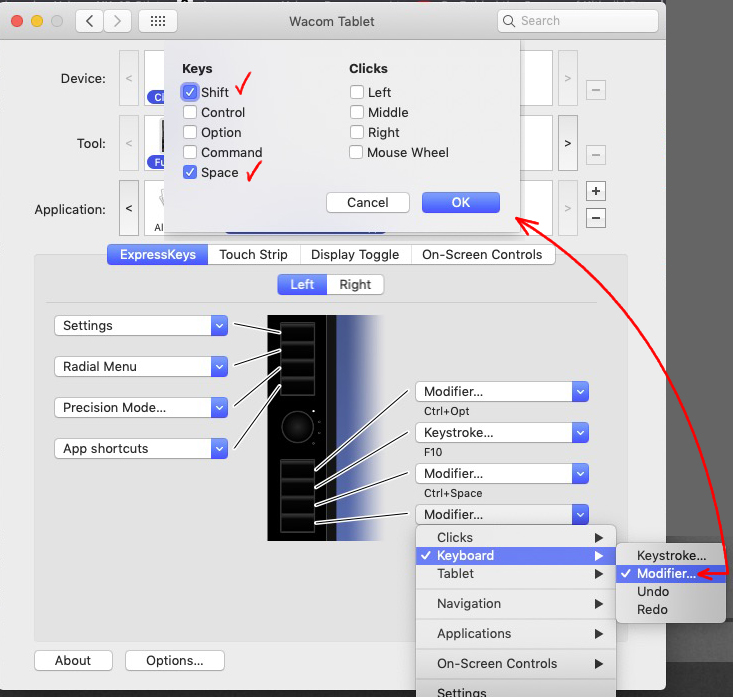Click the search magnifier icon
This screenshot has height=697, width=733.
pyautogui.click(x=509, y=21)
